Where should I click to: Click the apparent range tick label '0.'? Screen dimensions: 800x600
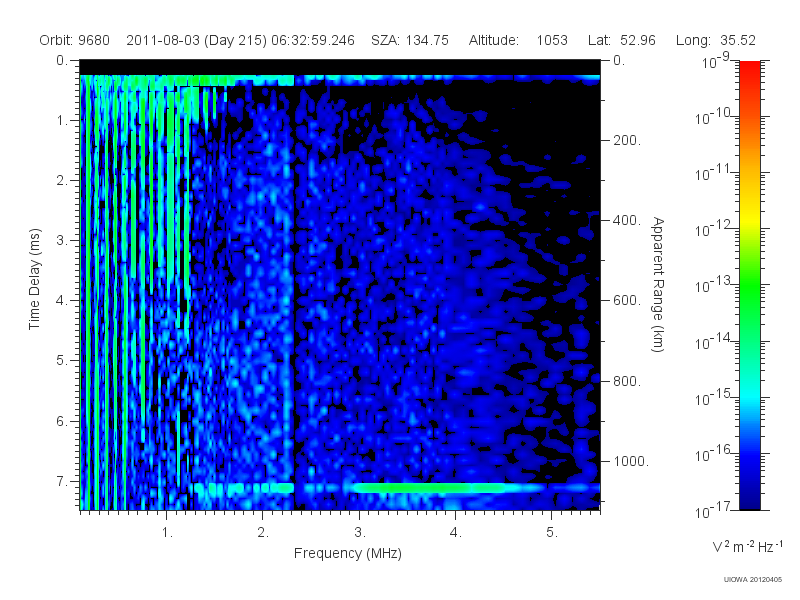point(619,61)
